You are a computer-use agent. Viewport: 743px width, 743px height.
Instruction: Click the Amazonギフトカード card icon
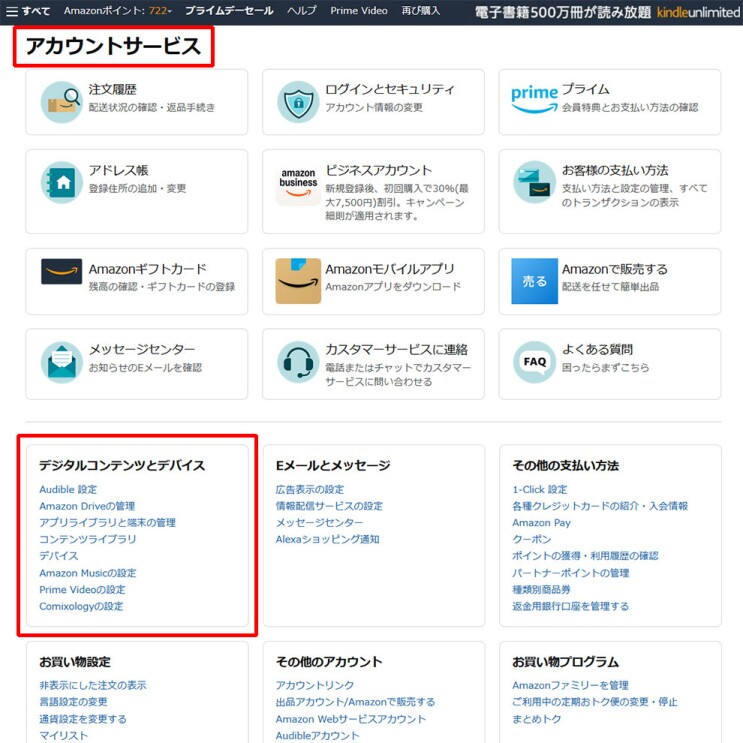62,272
